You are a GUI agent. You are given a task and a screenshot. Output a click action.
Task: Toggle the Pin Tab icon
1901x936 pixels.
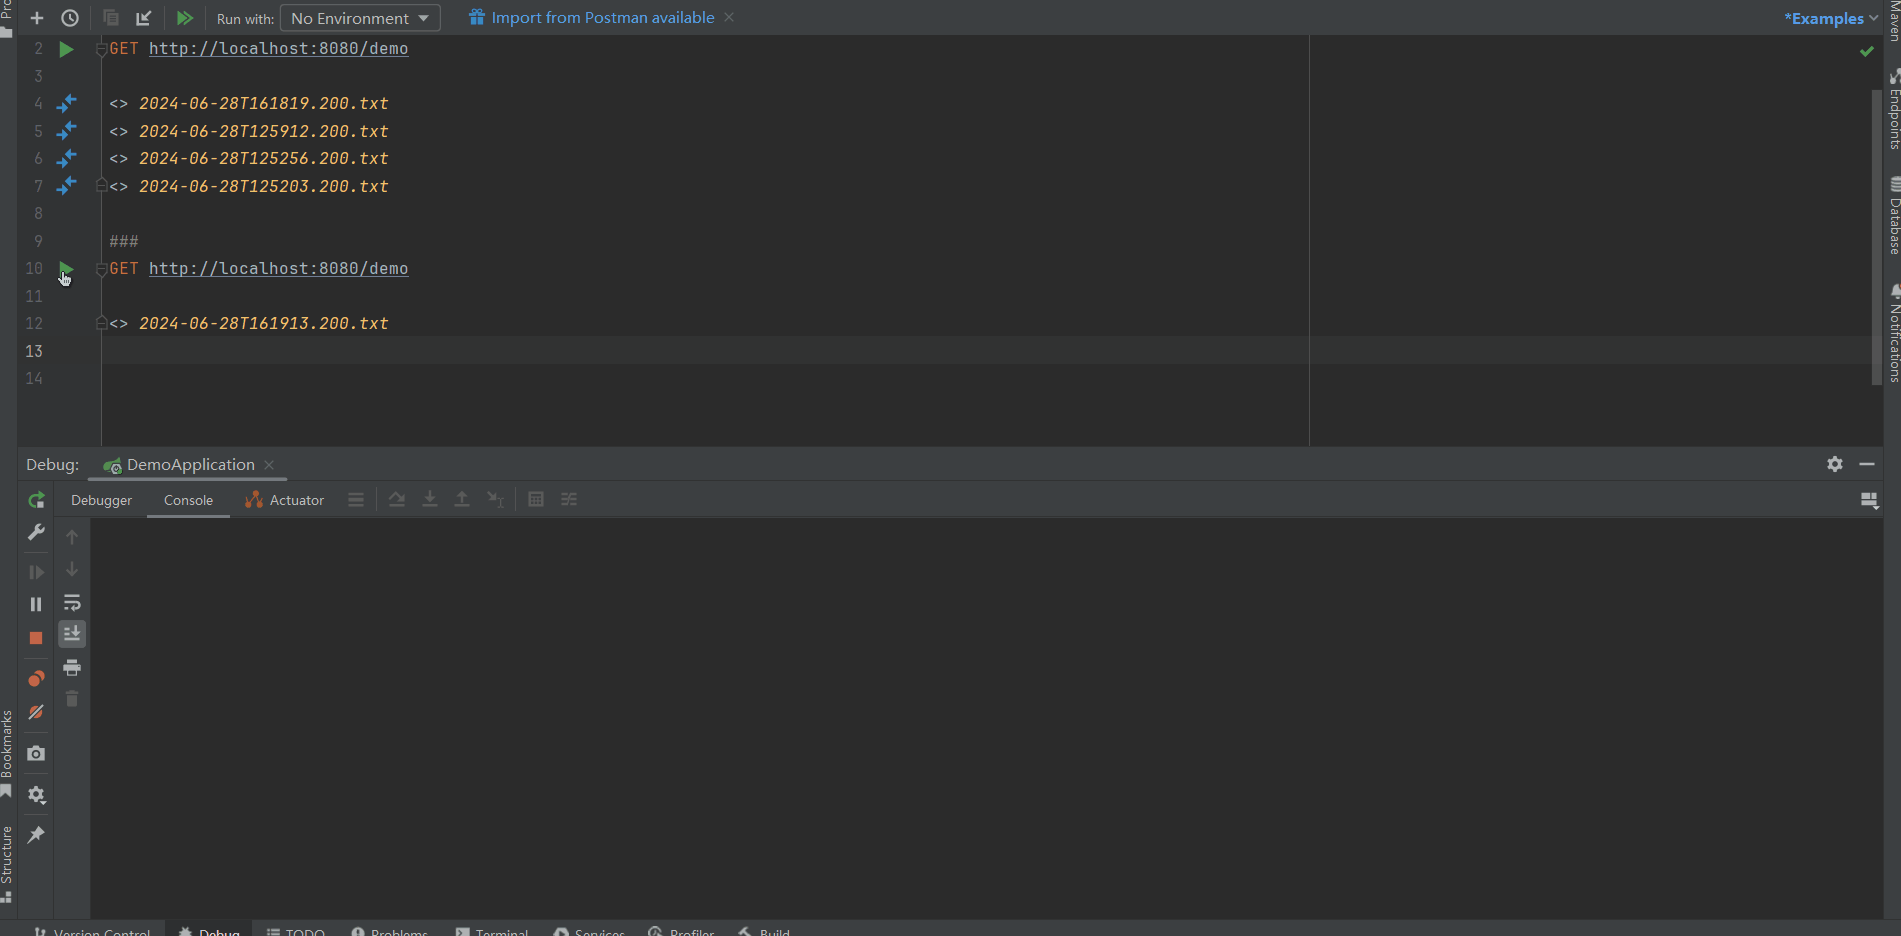pyautogui.click(x=36, y=834)
